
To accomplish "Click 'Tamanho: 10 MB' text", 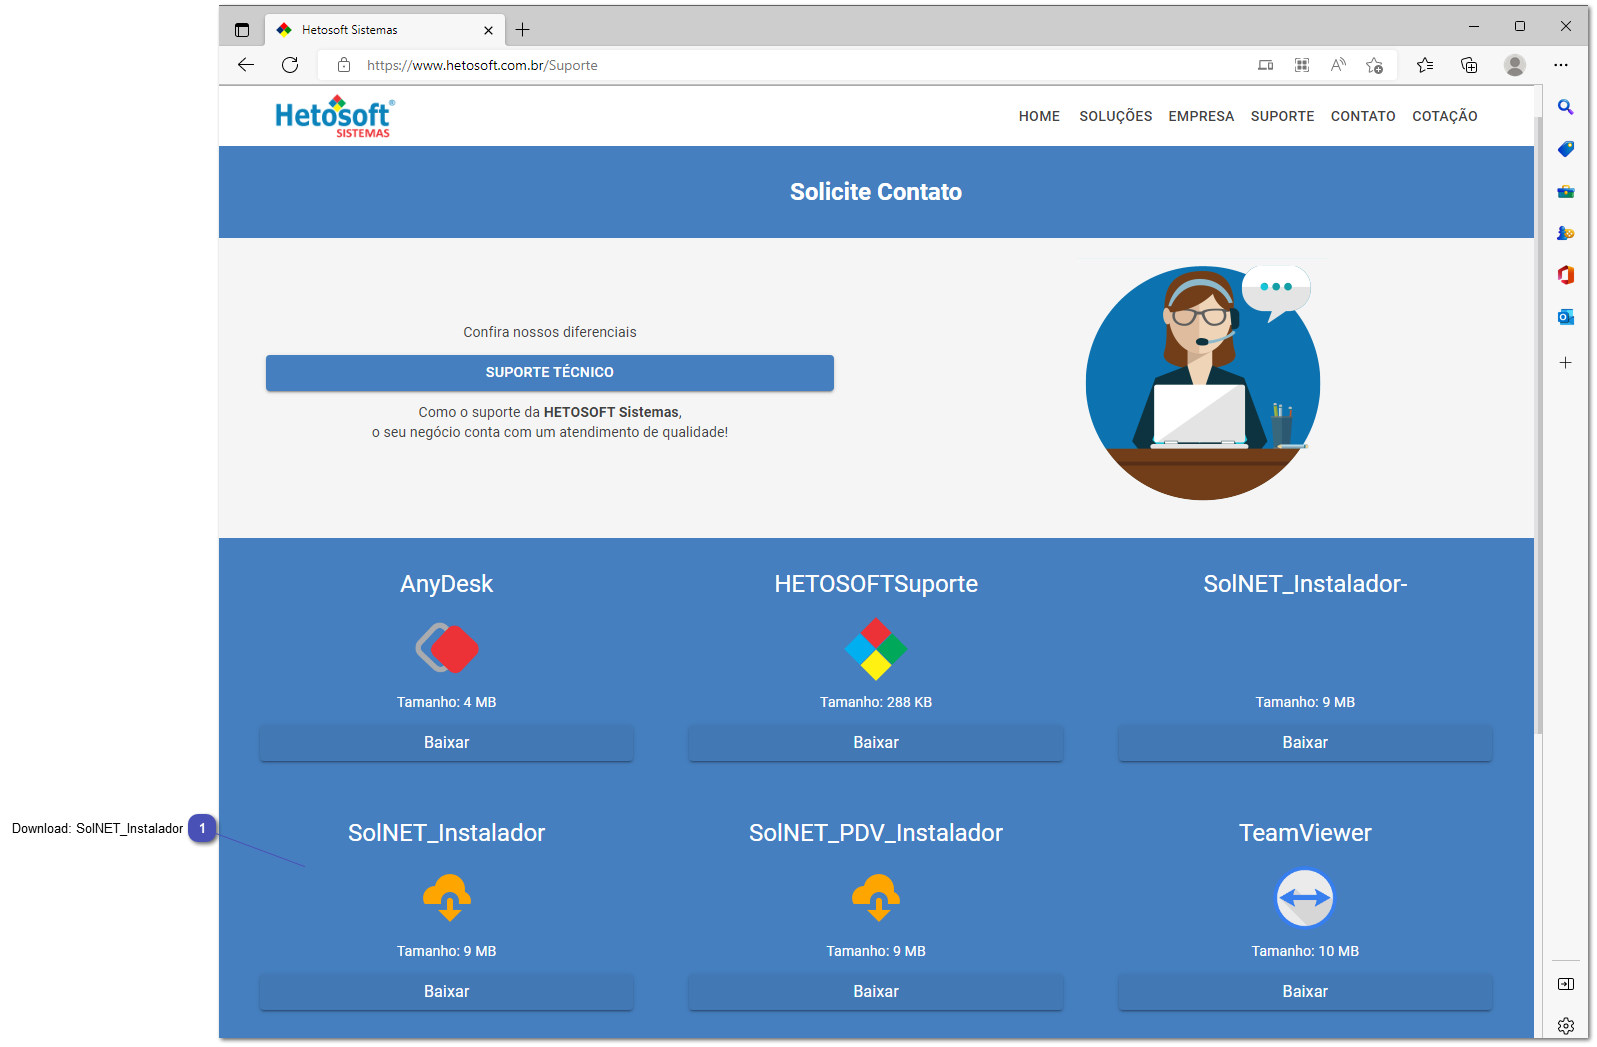I will tap(1305, 951).
